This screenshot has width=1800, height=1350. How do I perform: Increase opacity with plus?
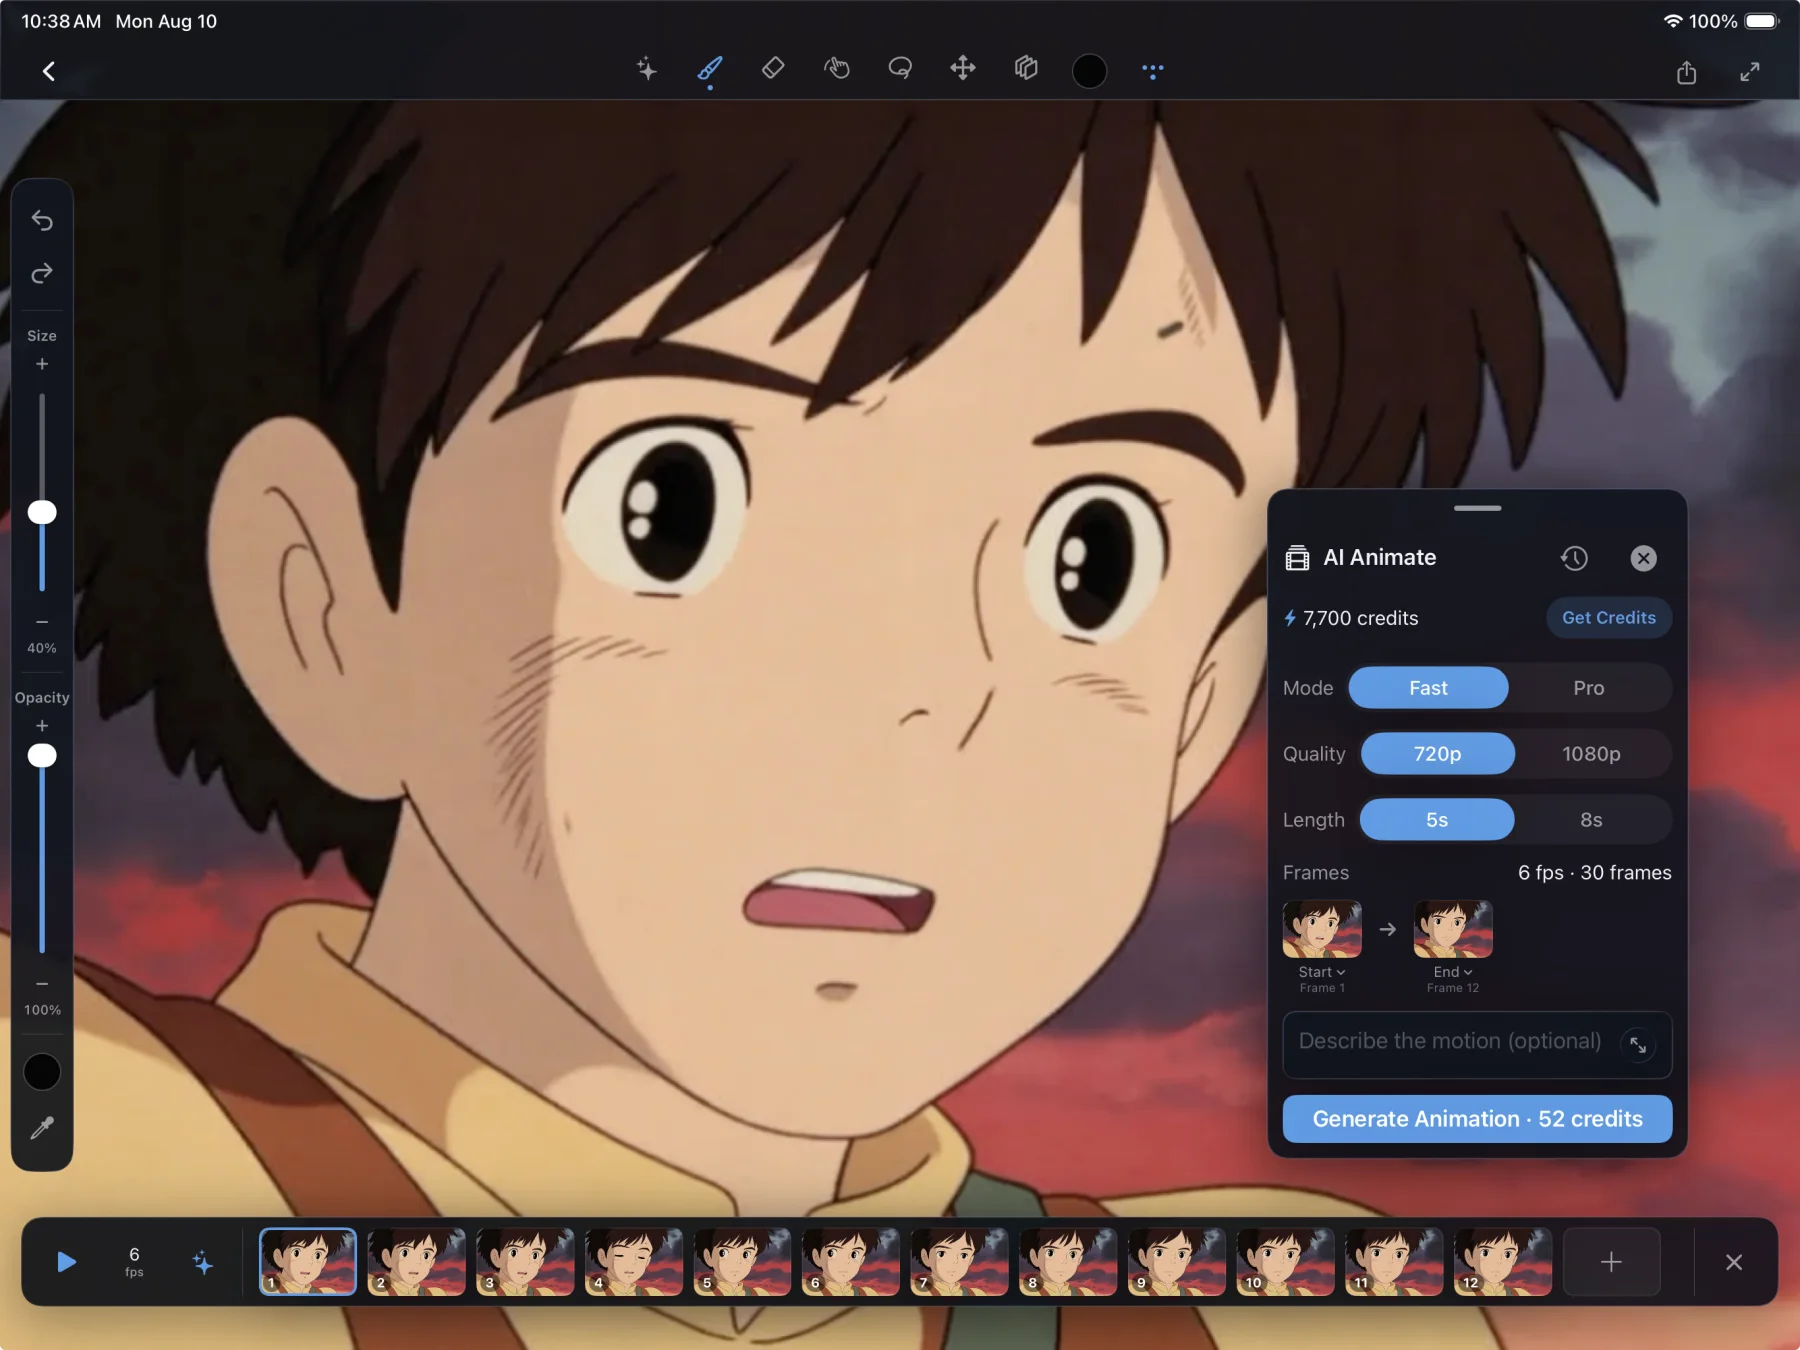[x=42, y=726]
